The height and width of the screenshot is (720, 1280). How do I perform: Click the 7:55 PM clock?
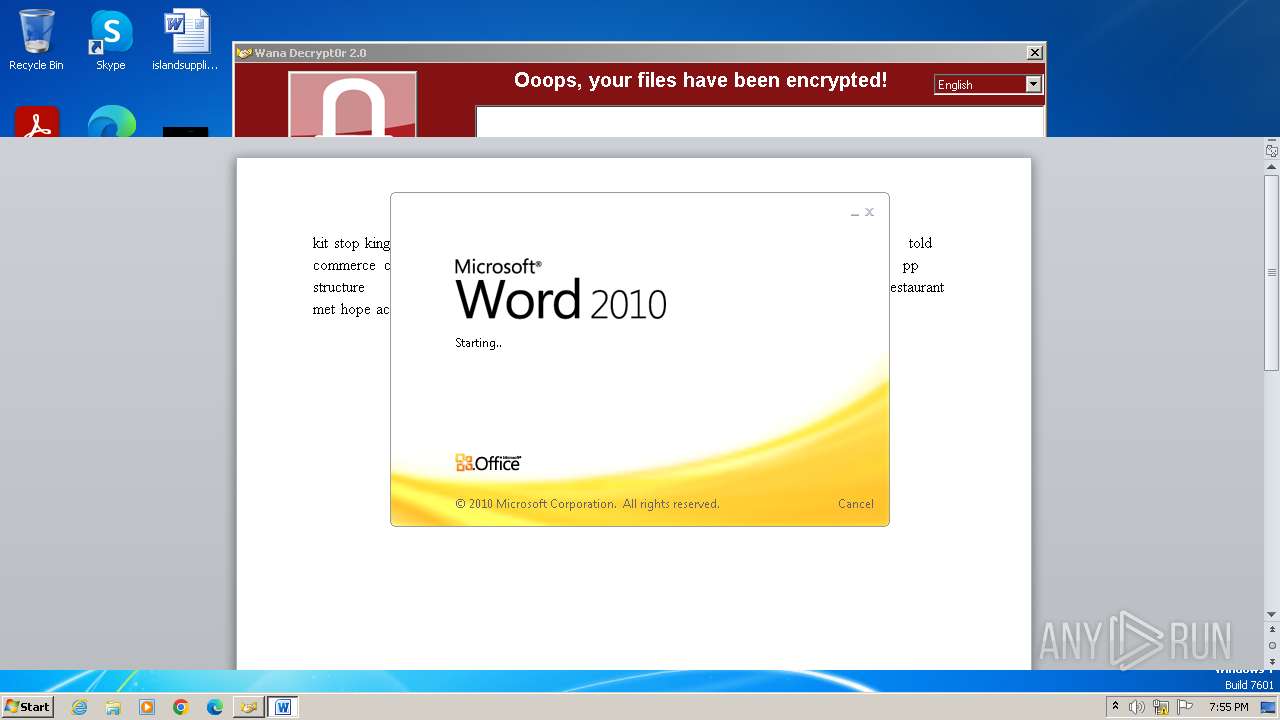[1228, 707]
